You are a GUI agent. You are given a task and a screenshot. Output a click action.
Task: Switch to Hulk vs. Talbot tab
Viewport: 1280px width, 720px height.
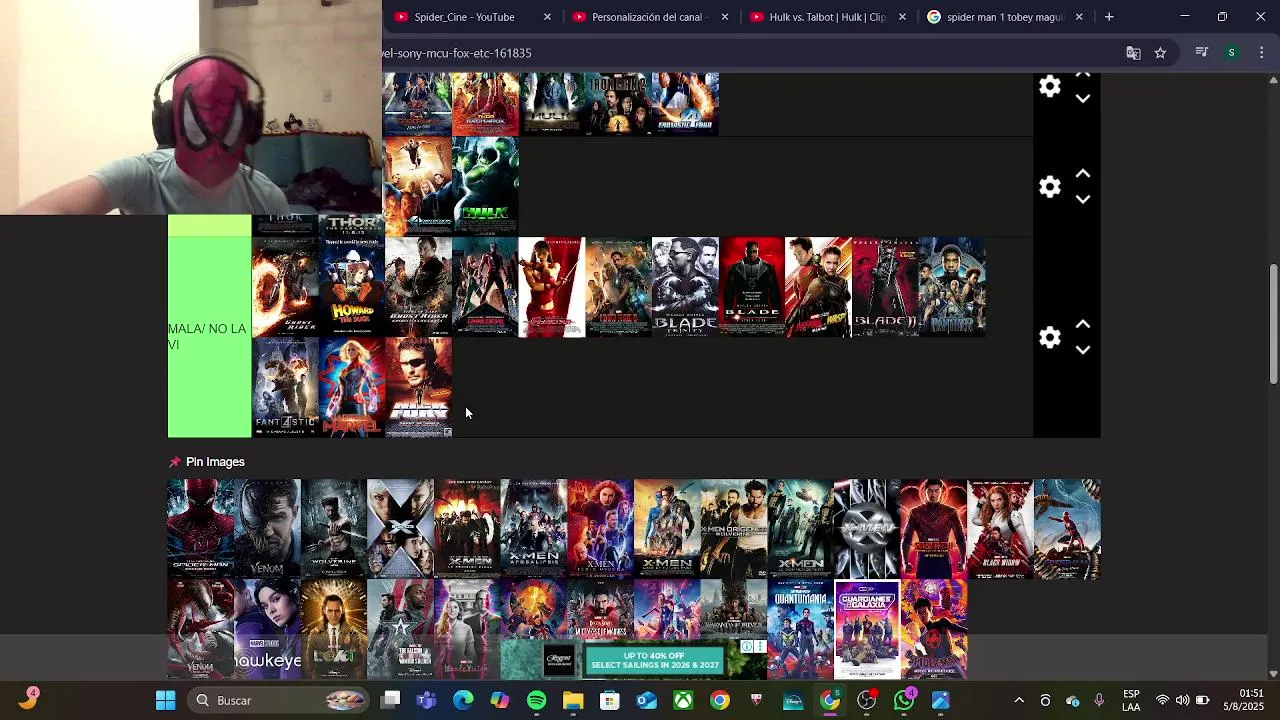(827, 17)
